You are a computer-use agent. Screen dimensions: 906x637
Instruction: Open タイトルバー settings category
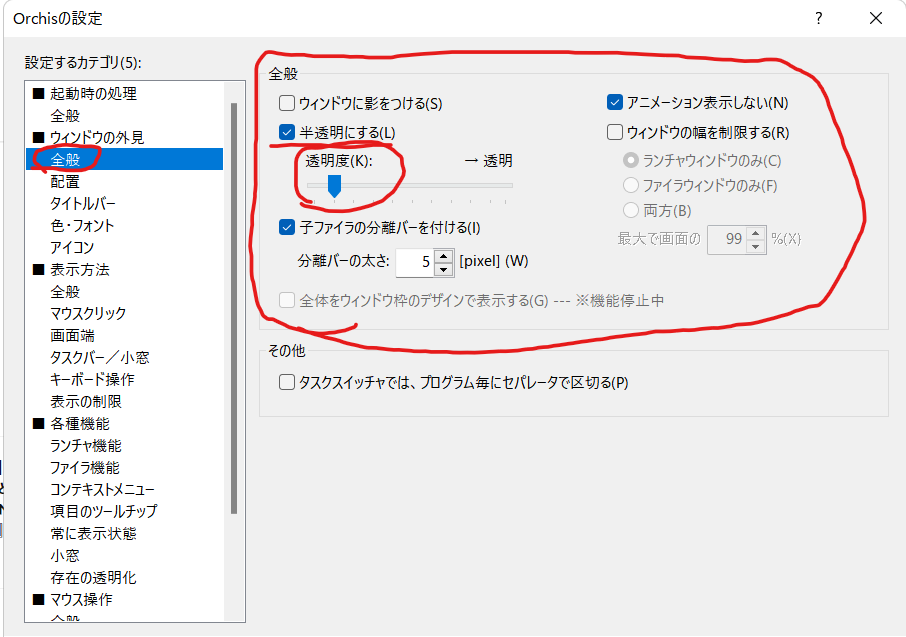(83, 203)
